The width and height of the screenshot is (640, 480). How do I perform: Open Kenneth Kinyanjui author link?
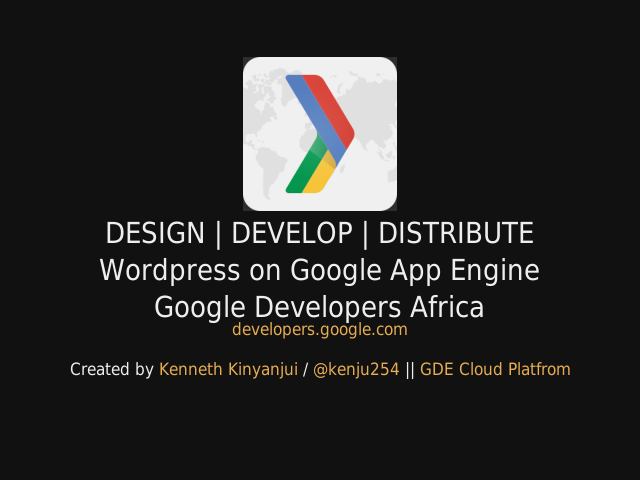click(x=229, y=369)
